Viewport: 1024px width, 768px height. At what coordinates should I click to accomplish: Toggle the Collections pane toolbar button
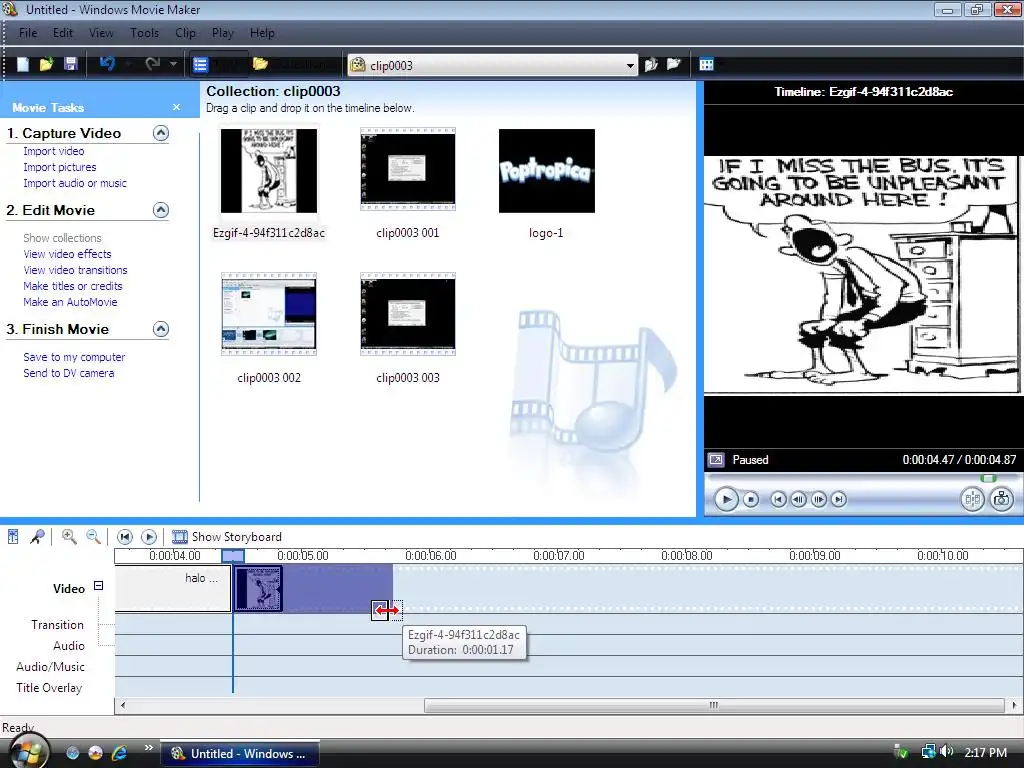point(292,65)
